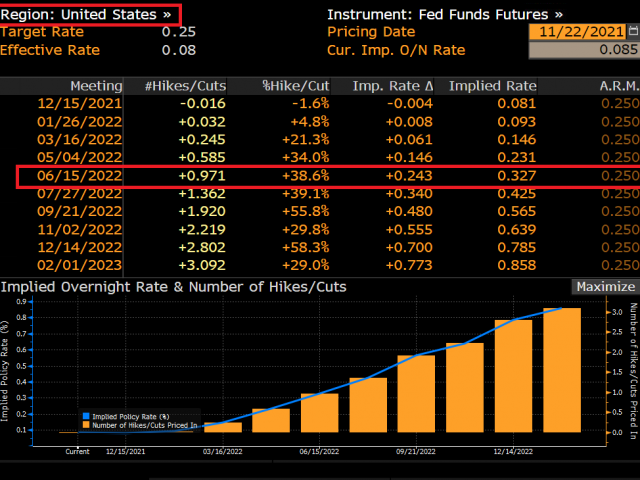
Task: Click the tallest orange bar in the chart
Action: pos(561,370)
